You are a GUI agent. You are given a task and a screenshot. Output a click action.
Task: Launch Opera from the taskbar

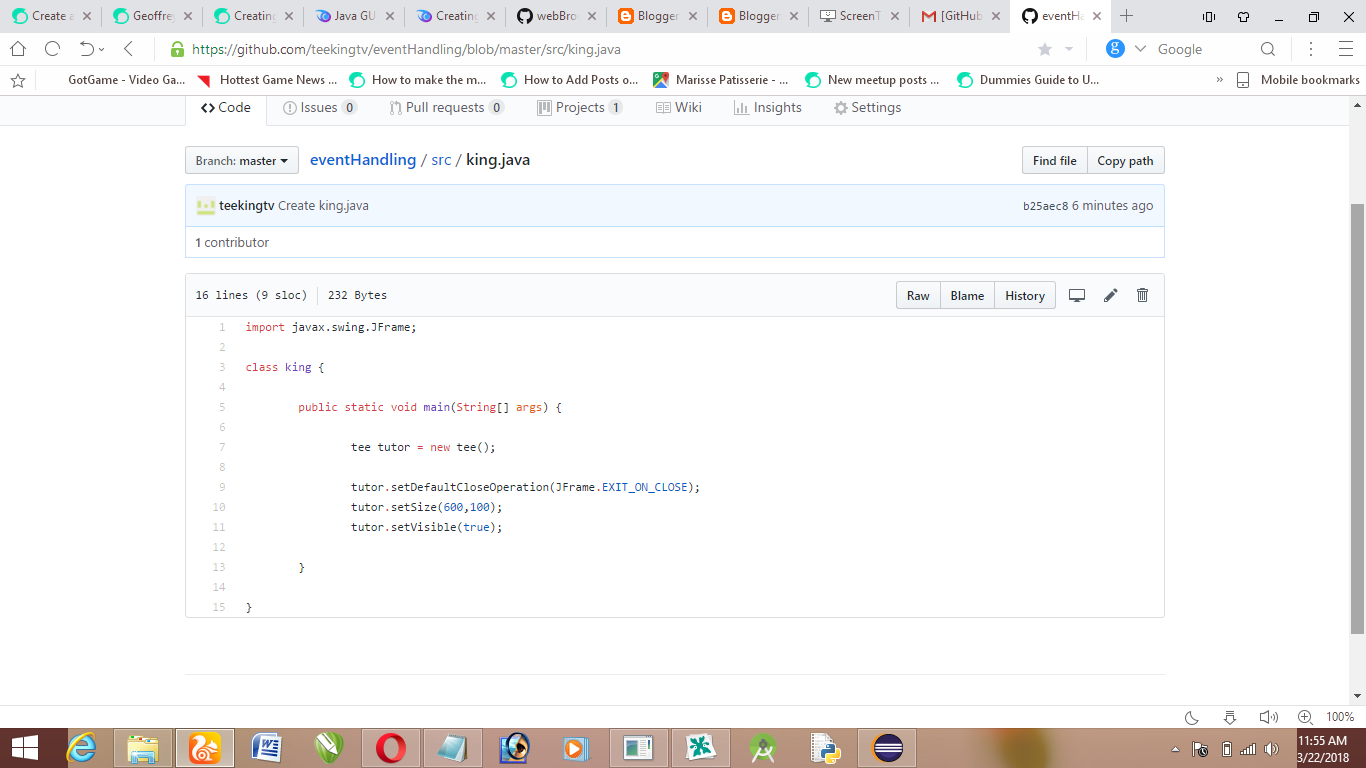coord(391,748)
